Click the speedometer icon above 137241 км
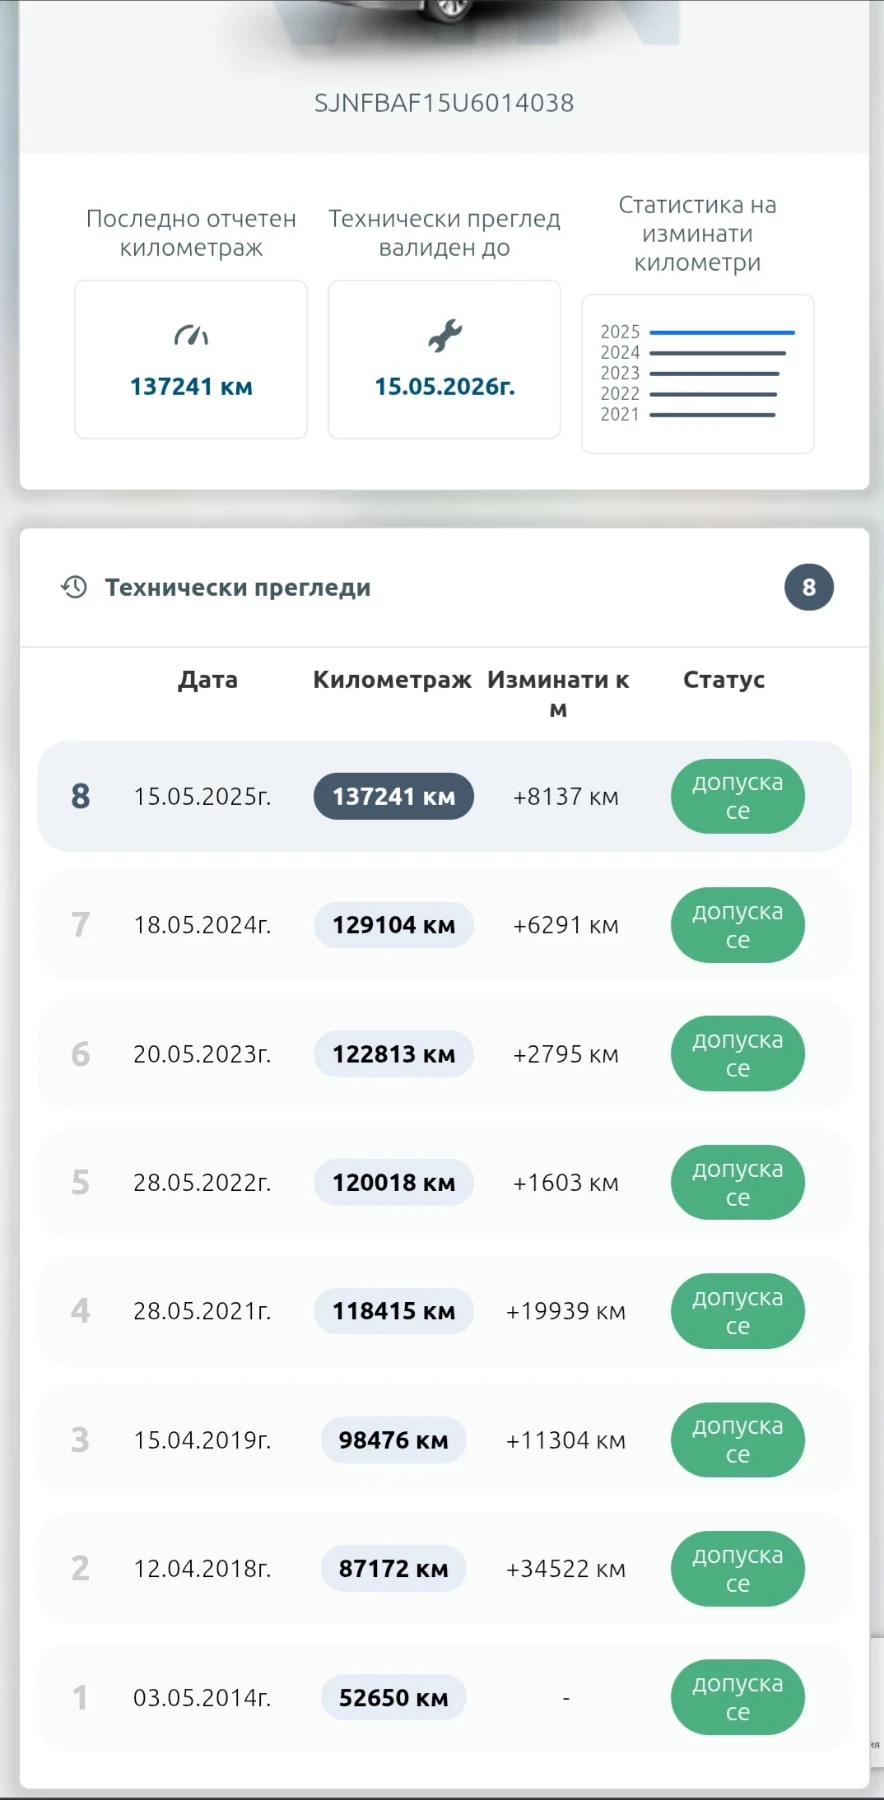This screenshot has width=884, height=1800. click(191, 336)
